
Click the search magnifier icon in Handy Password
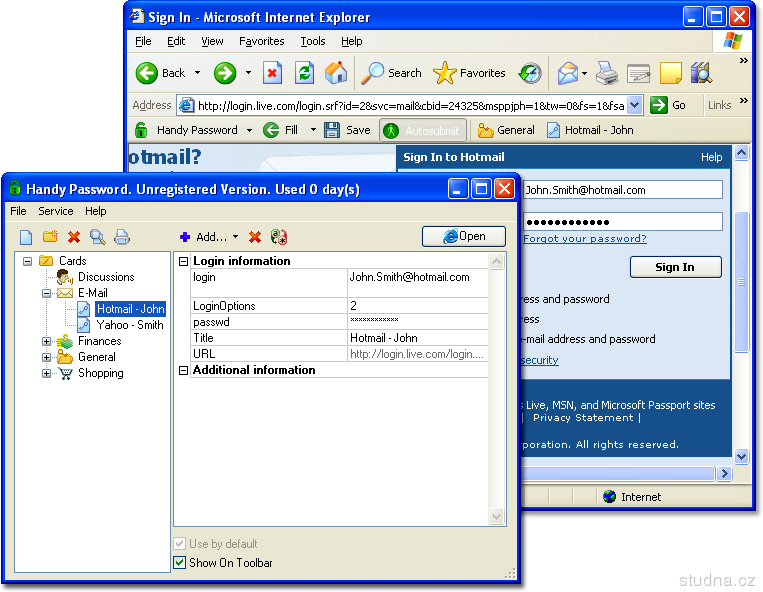[x=98, y=237]
